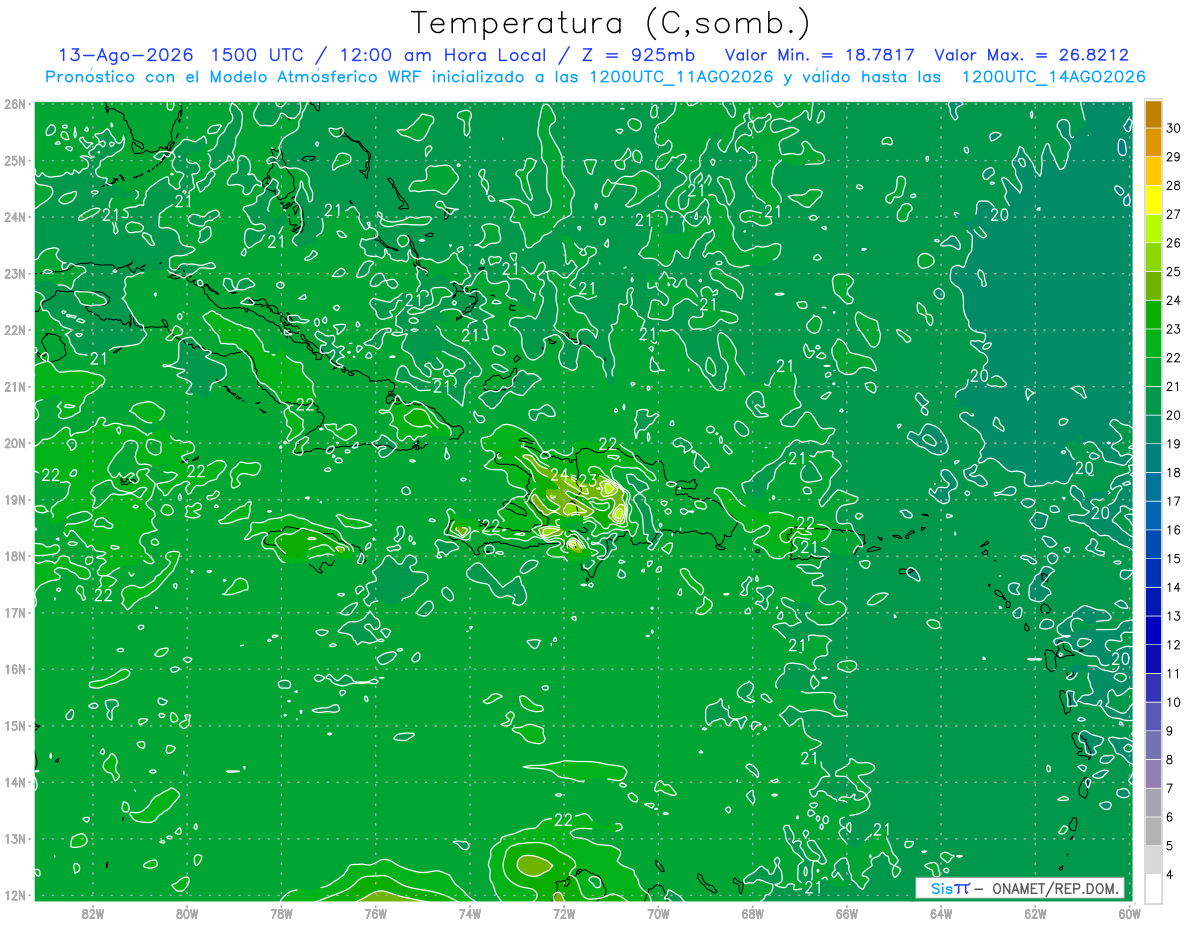Click the 25 label on the color scale

(1174, 272)
